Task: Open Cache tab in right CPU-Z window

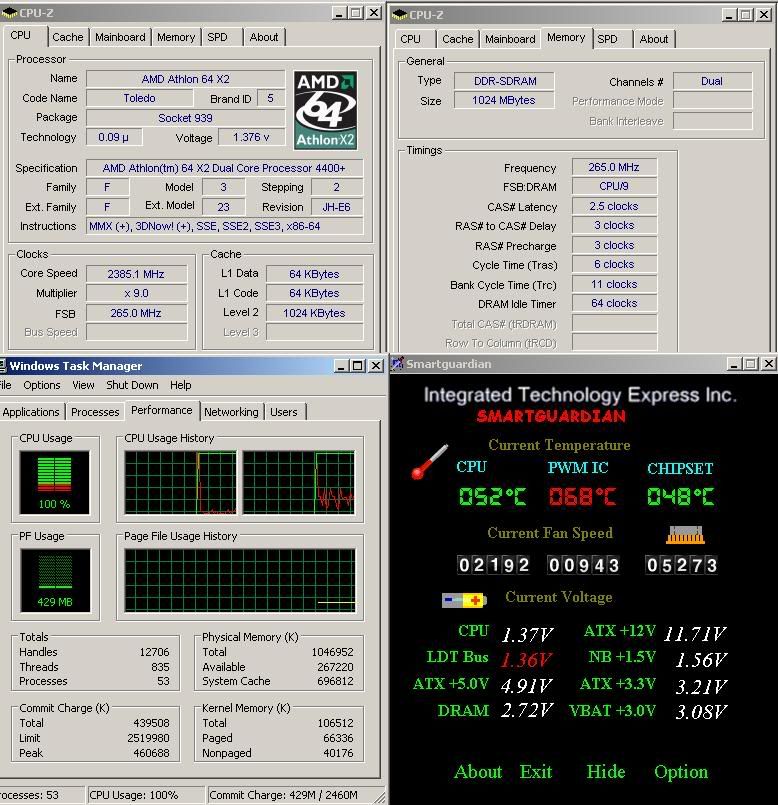Action: pos(458,40)
